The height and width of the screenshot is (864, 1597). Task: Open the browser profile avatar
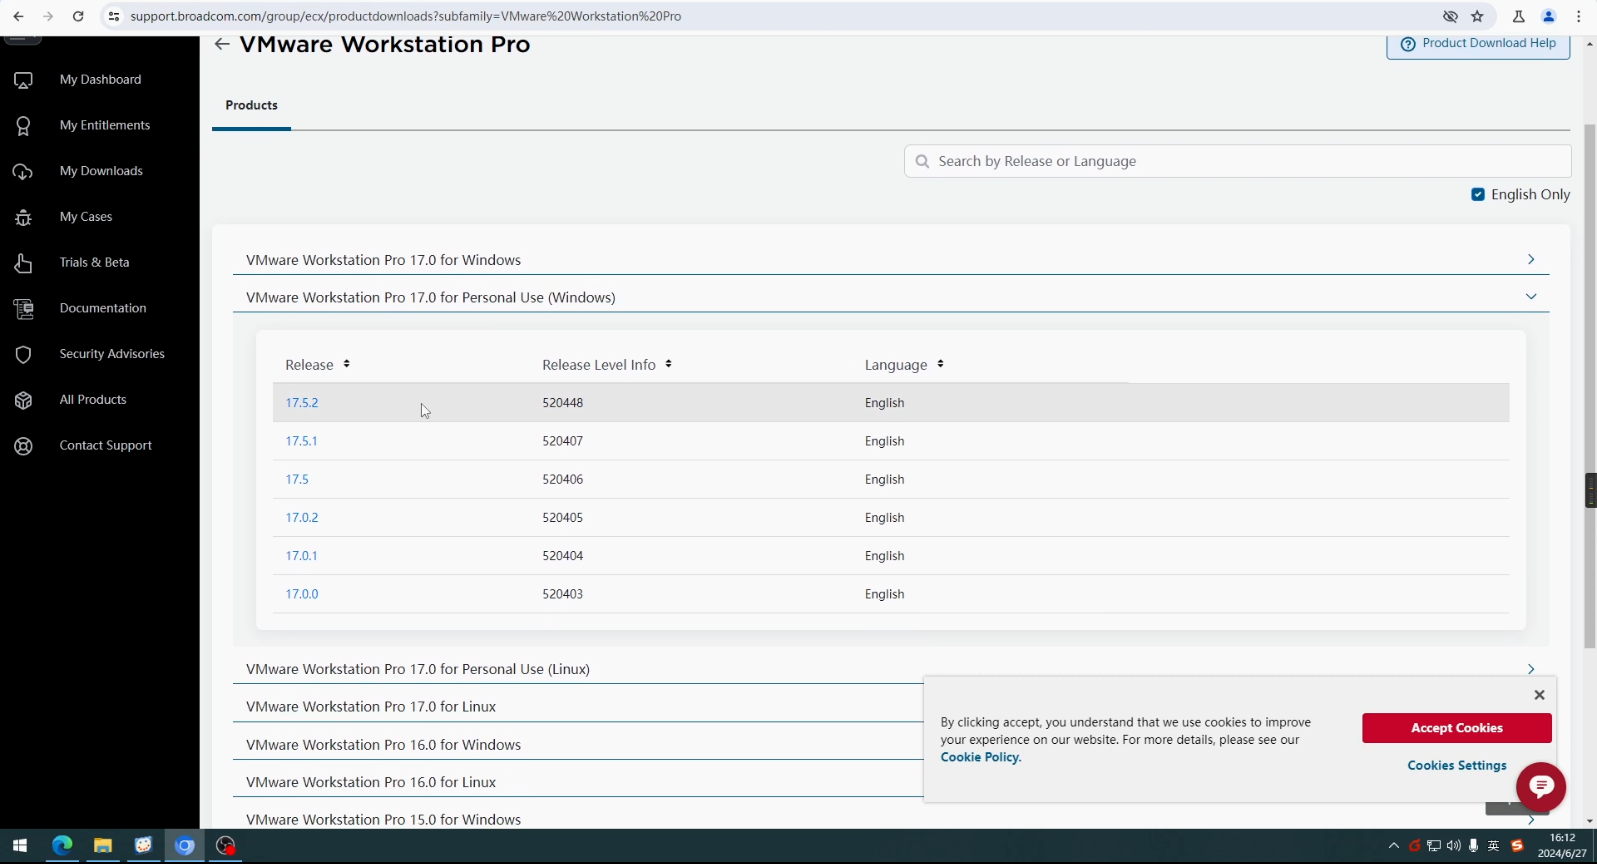pos(1549,16)
